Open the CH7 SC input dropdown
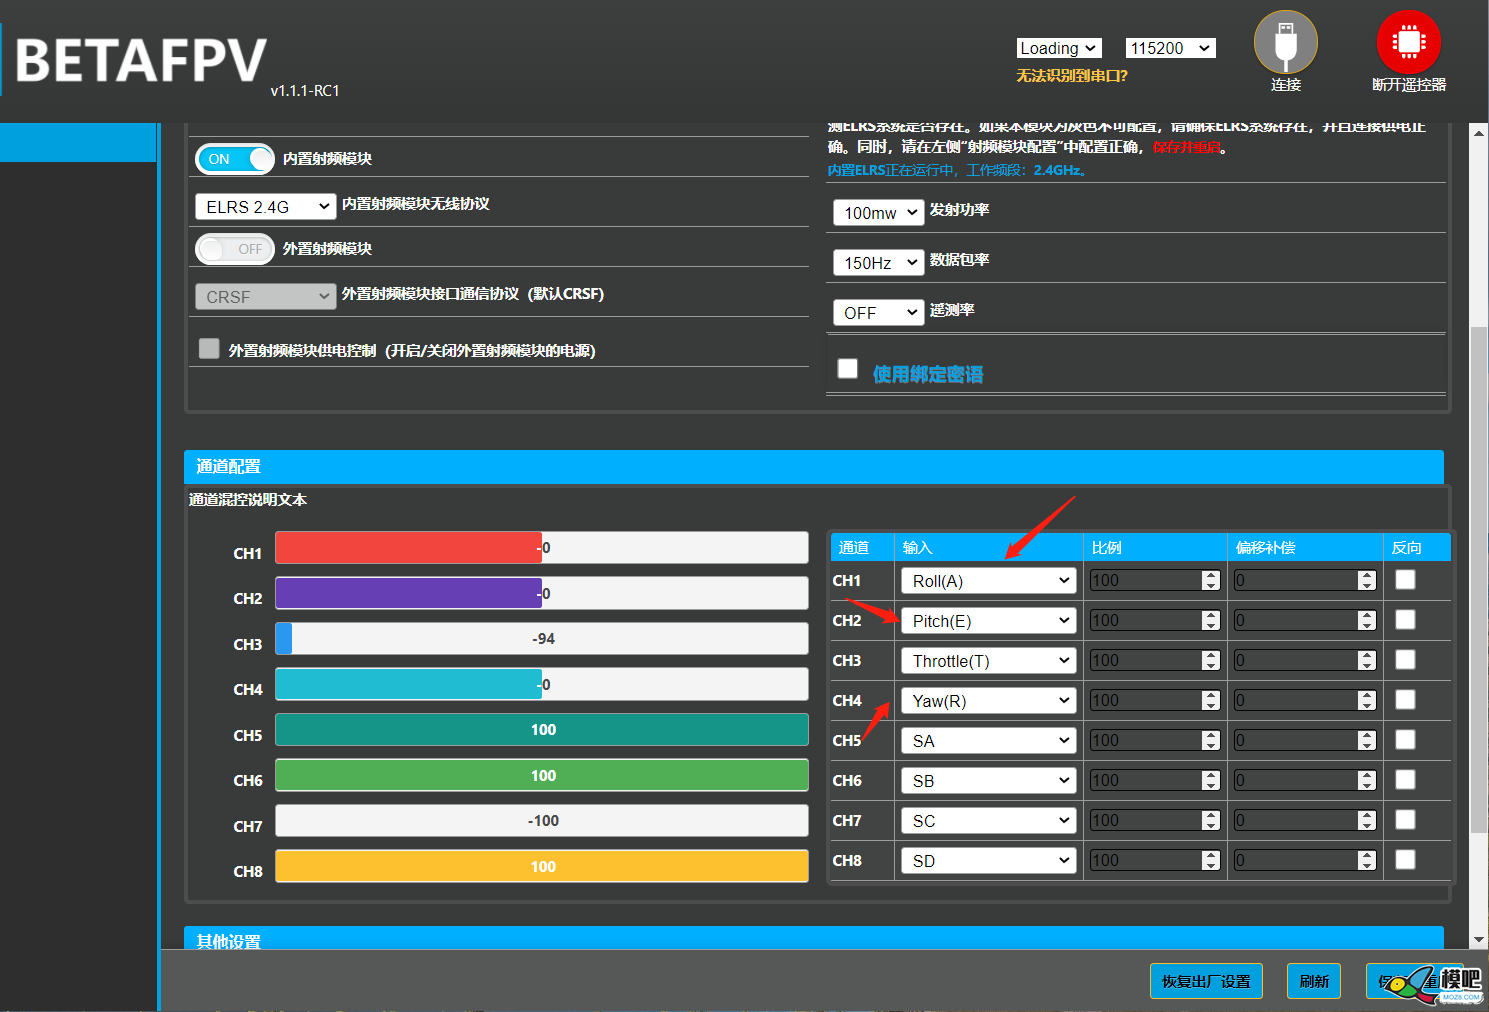 [x=989, y=820]
